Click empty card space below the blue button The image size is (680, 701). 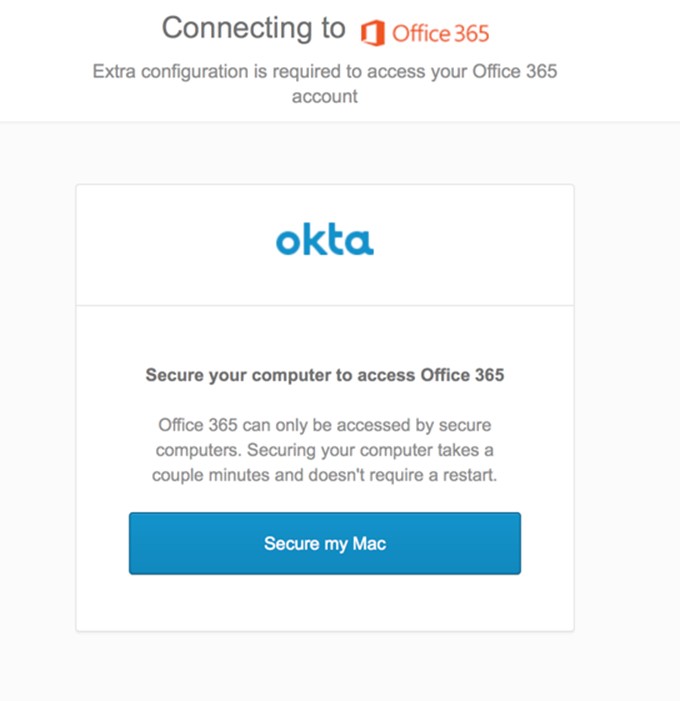click(324, 602)
